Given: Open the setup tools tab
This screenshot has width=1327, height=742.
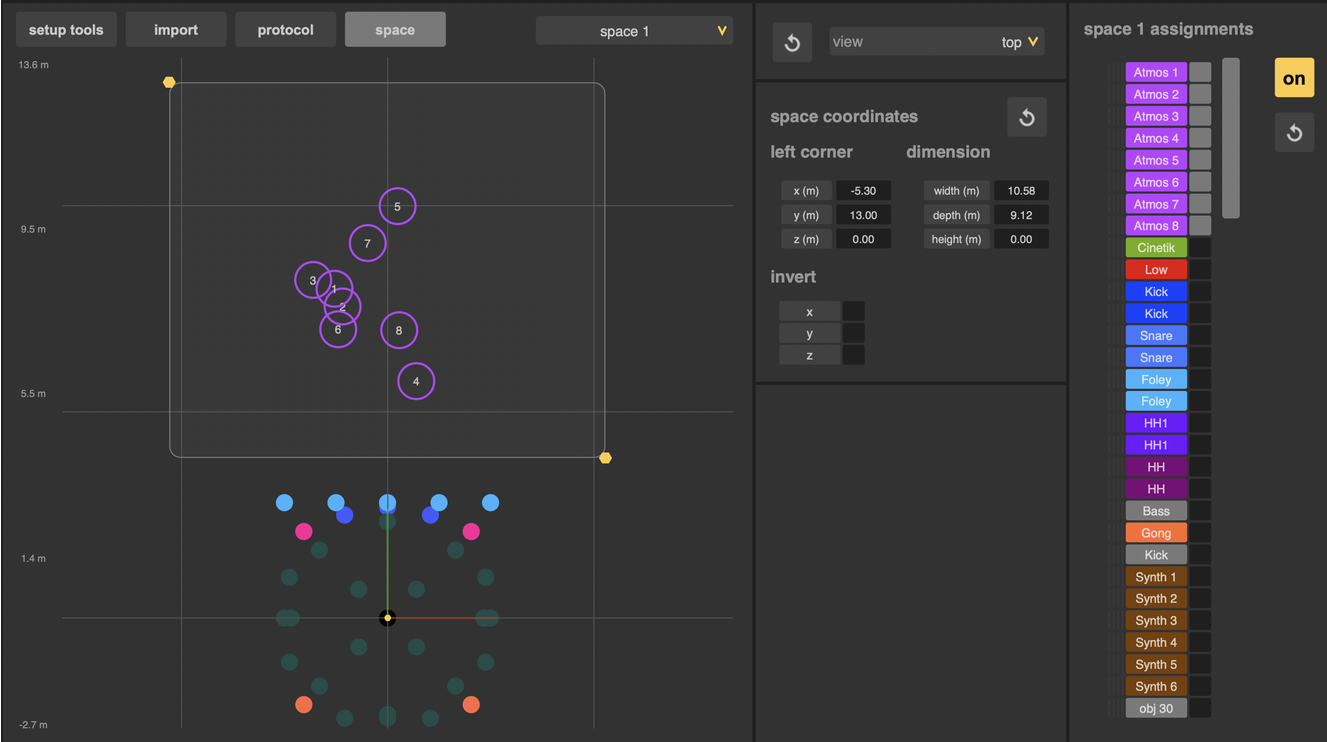Looking at the screenshot, I should coord(66,30).
